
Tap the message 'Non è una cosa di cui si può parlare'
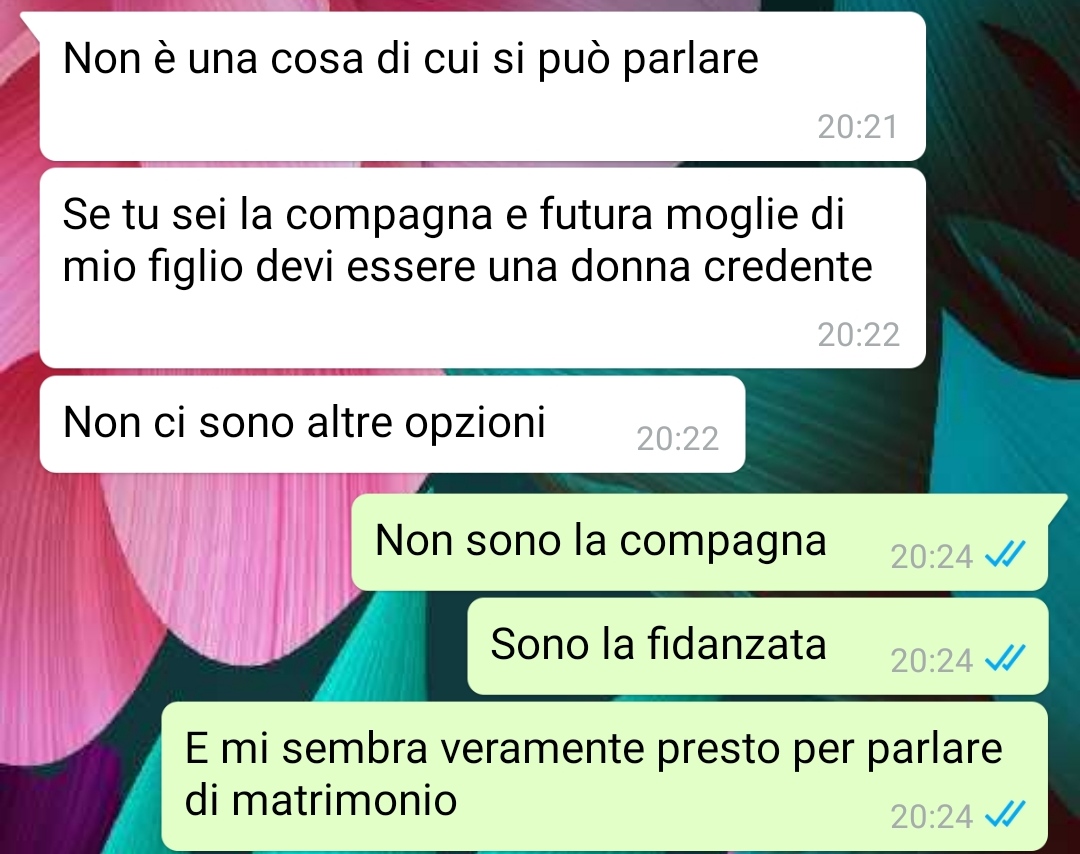click(482, 87)
